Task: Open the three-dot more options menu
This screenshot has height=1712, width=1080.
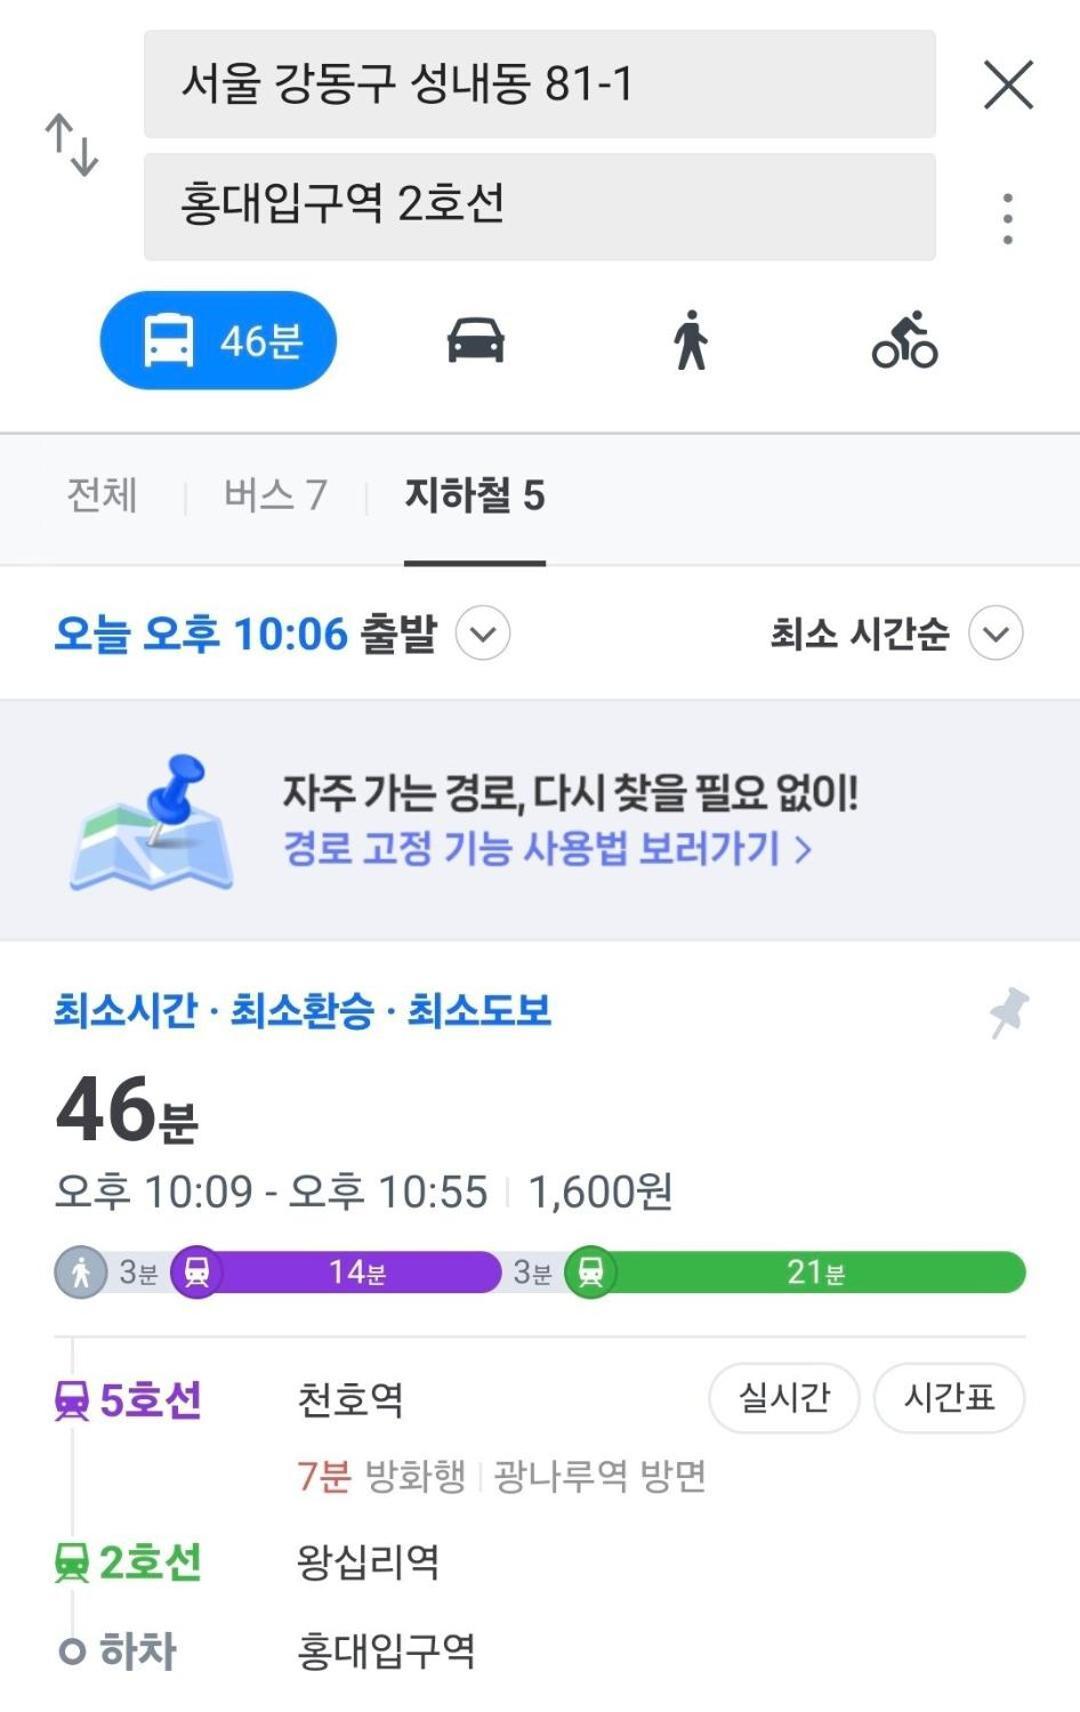Action: 1007,219
